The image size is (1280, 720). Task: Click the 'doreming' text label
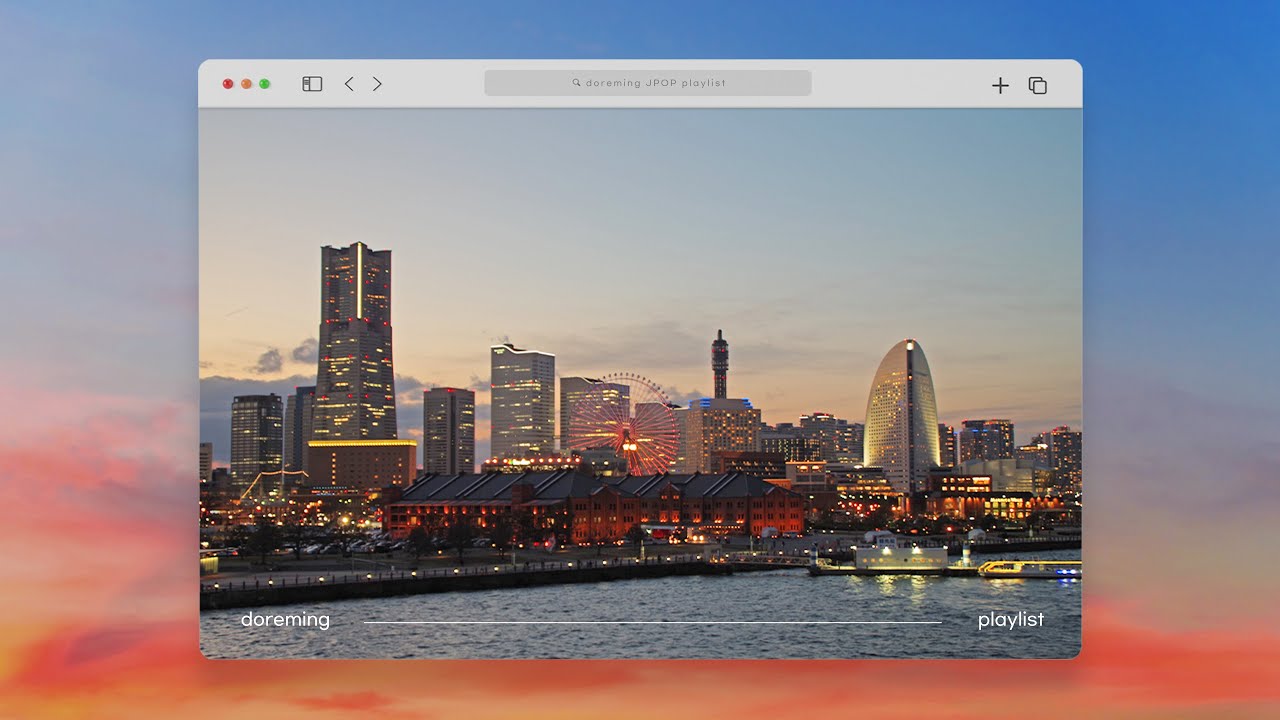[x=285, y=620]
